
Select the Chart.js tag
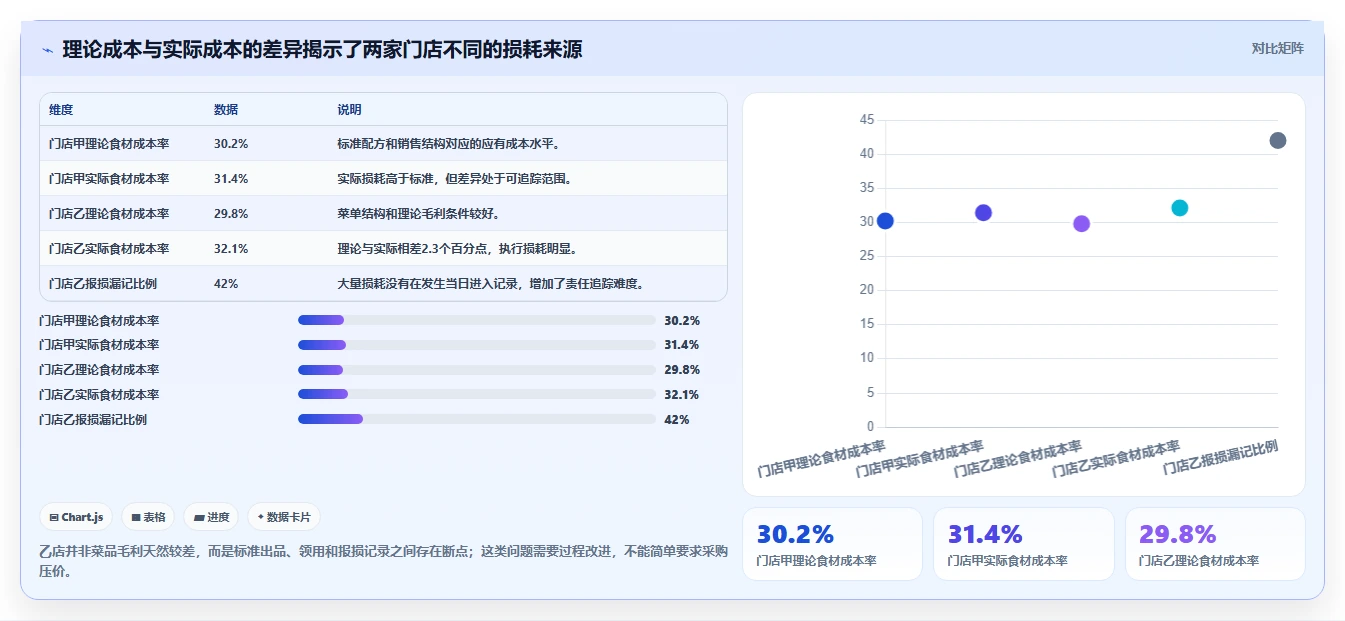point(76,517)
